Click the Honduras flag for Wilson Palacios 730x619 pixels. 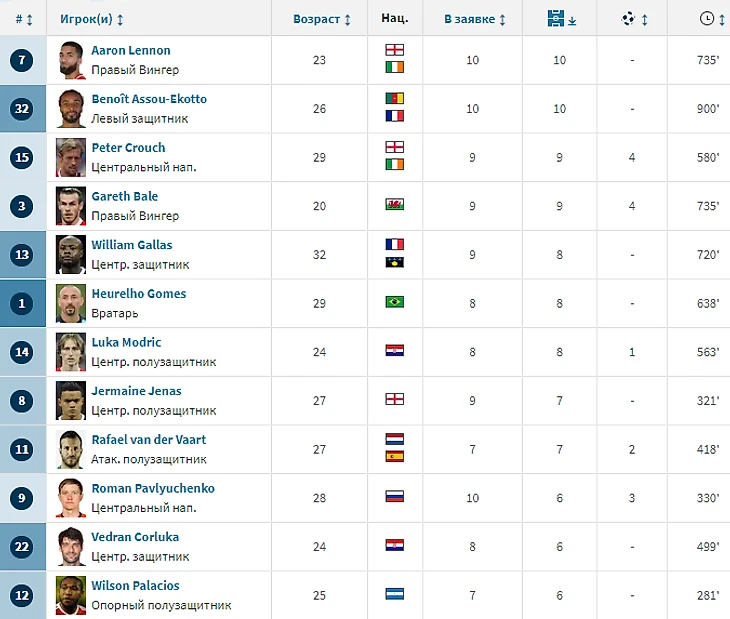tap(394, 594)
